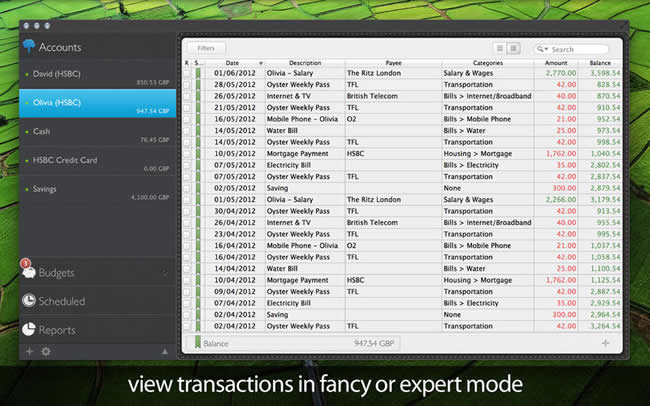650x406 pixels.
Task: Click green status flag of 26/04/2012 Internet row
Action: point(198,222)
